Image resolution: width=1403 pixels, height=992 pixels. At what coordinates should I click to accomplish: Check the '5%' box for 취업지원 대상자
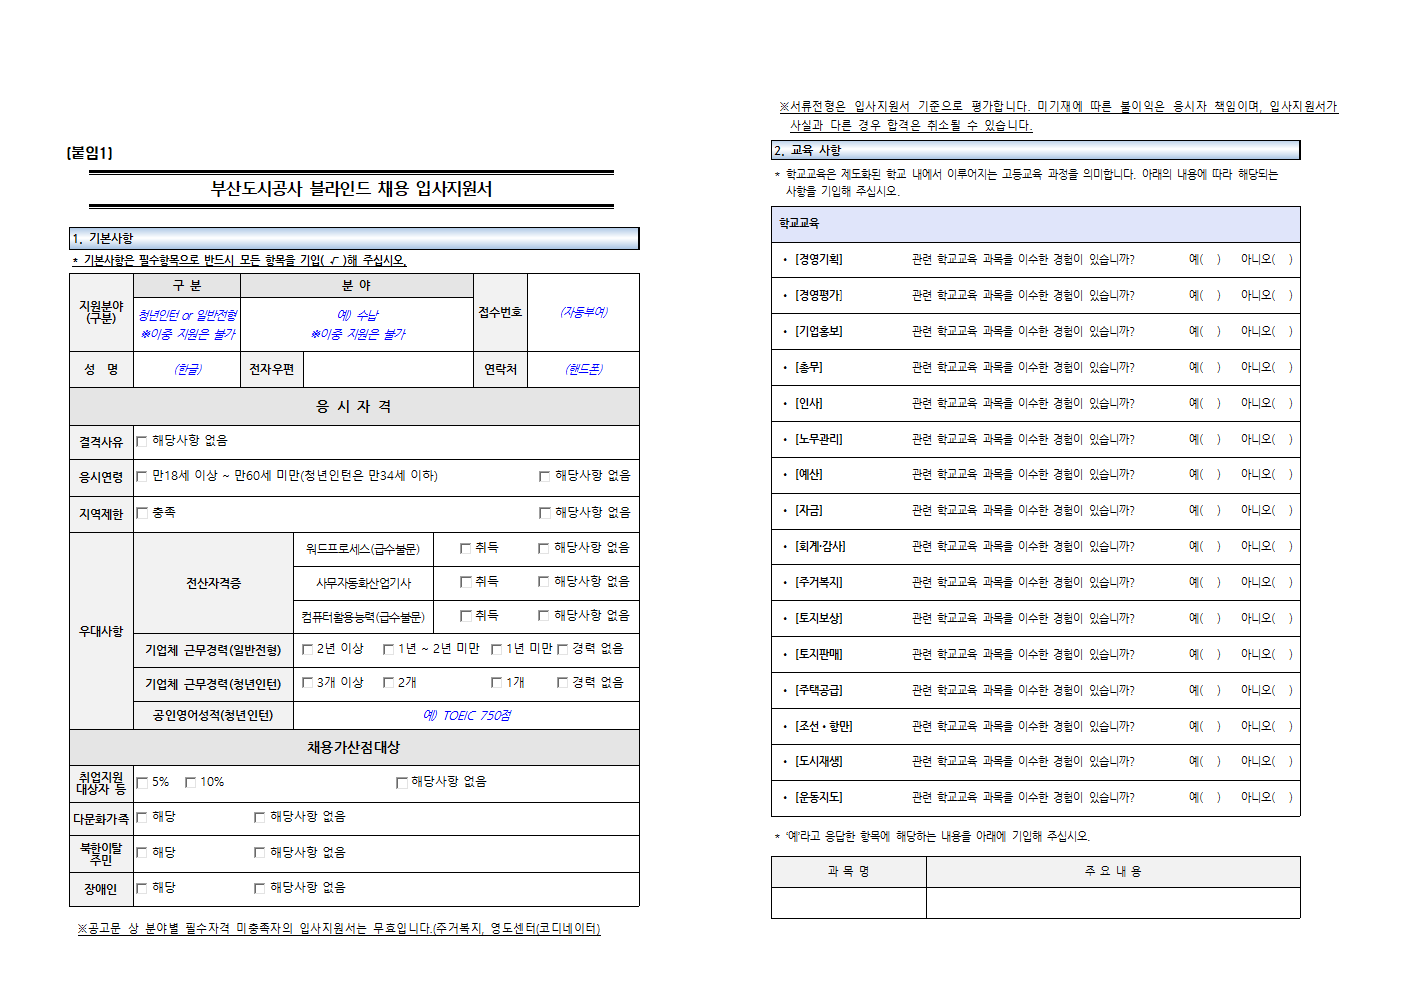(x=142, y=783)
